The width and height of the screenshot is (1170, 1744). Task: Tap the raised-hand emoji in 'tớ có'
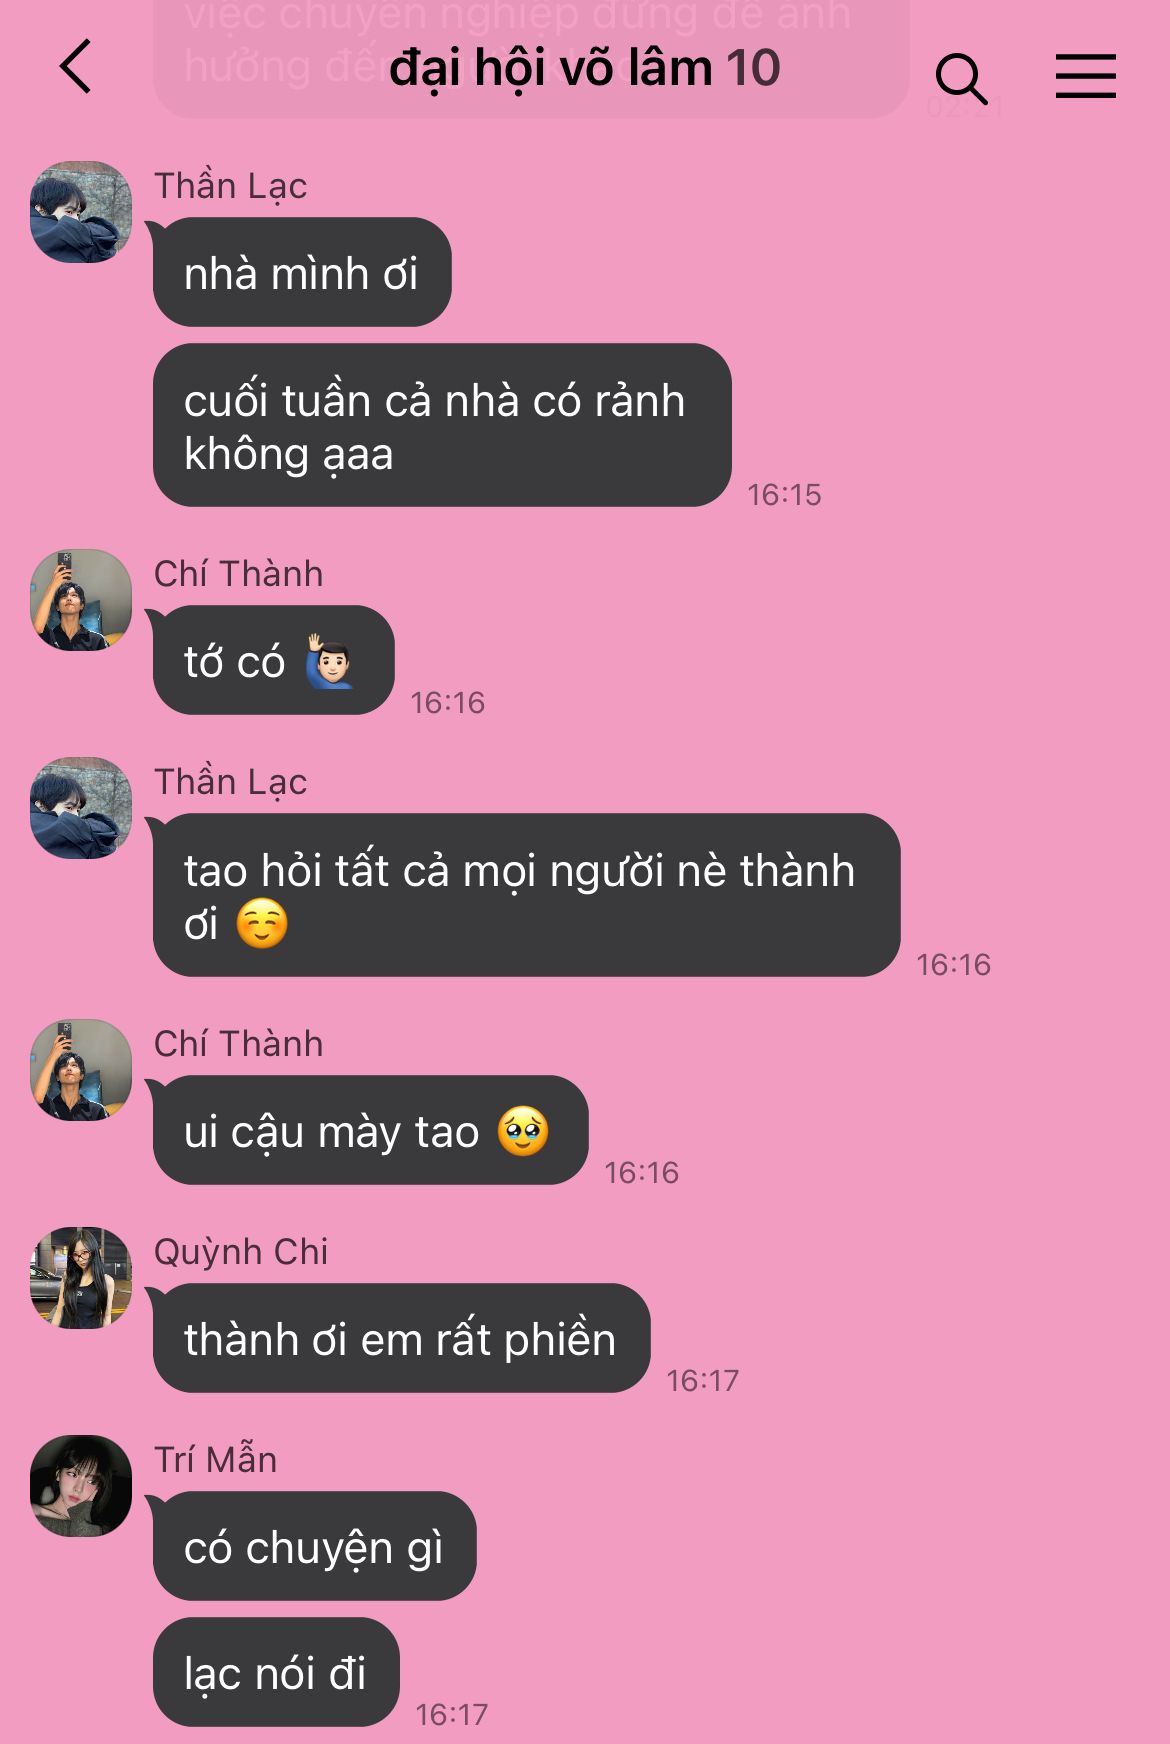point(329,660)
